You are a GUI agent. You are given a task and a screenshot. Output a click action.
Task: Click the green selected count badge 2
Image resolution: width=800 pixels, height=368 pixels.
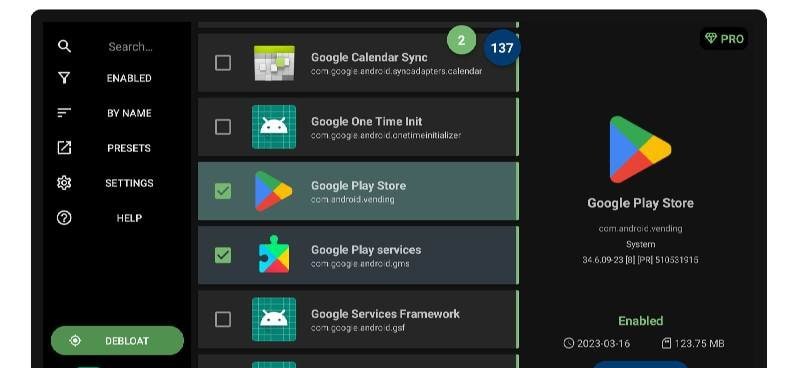pos(461,40)
